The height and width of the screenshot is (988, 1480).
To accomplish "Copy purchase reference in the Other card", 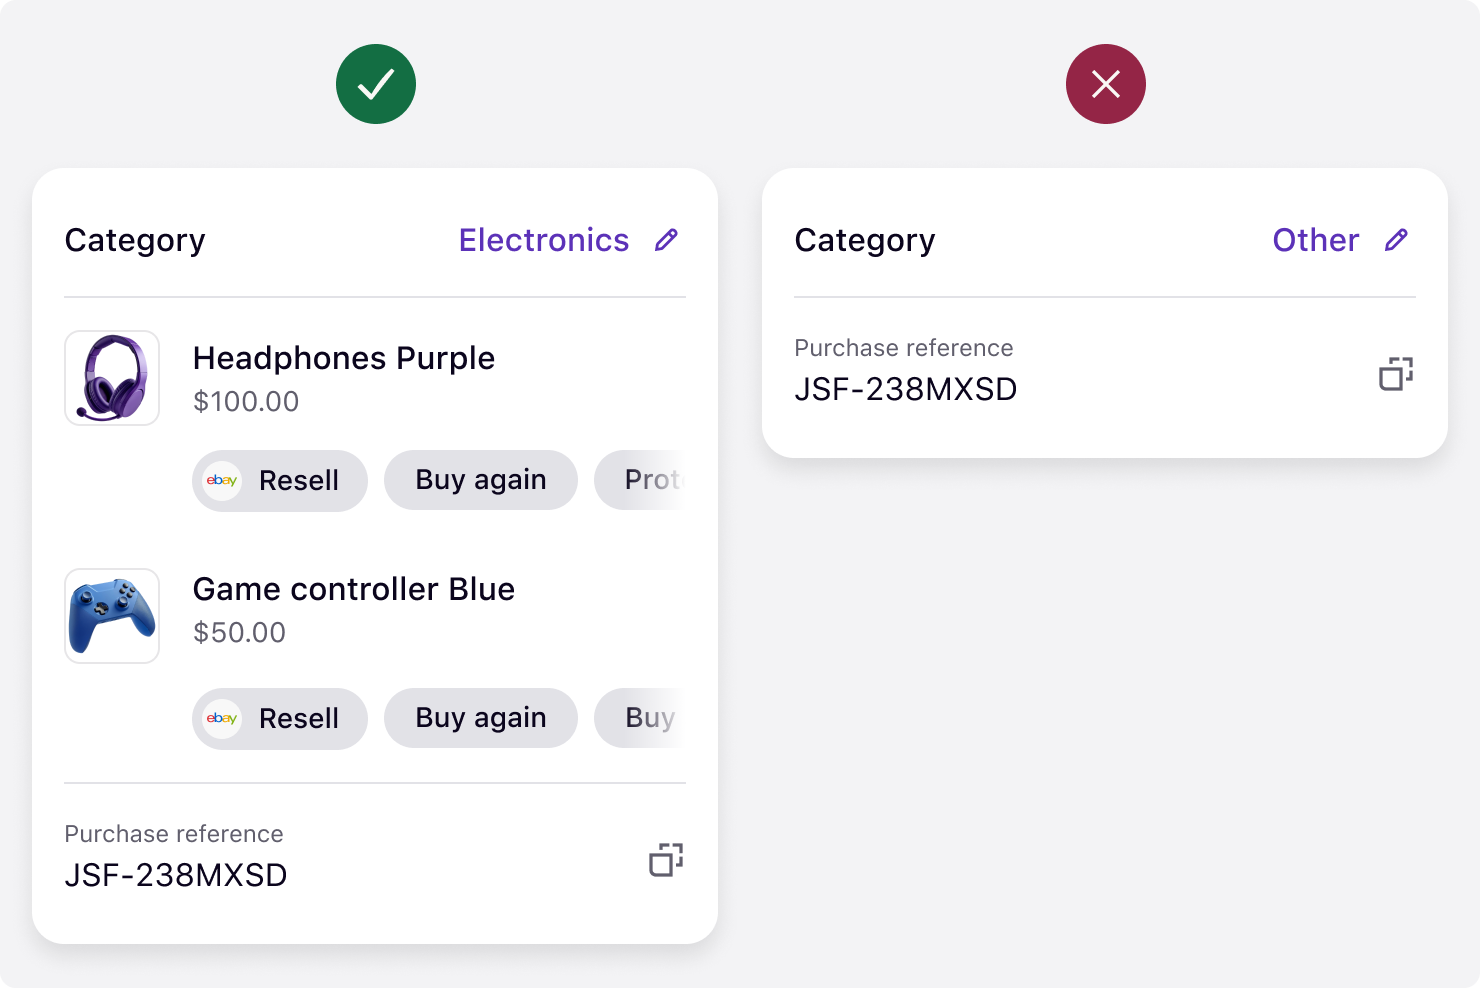I will (1396, 374).
